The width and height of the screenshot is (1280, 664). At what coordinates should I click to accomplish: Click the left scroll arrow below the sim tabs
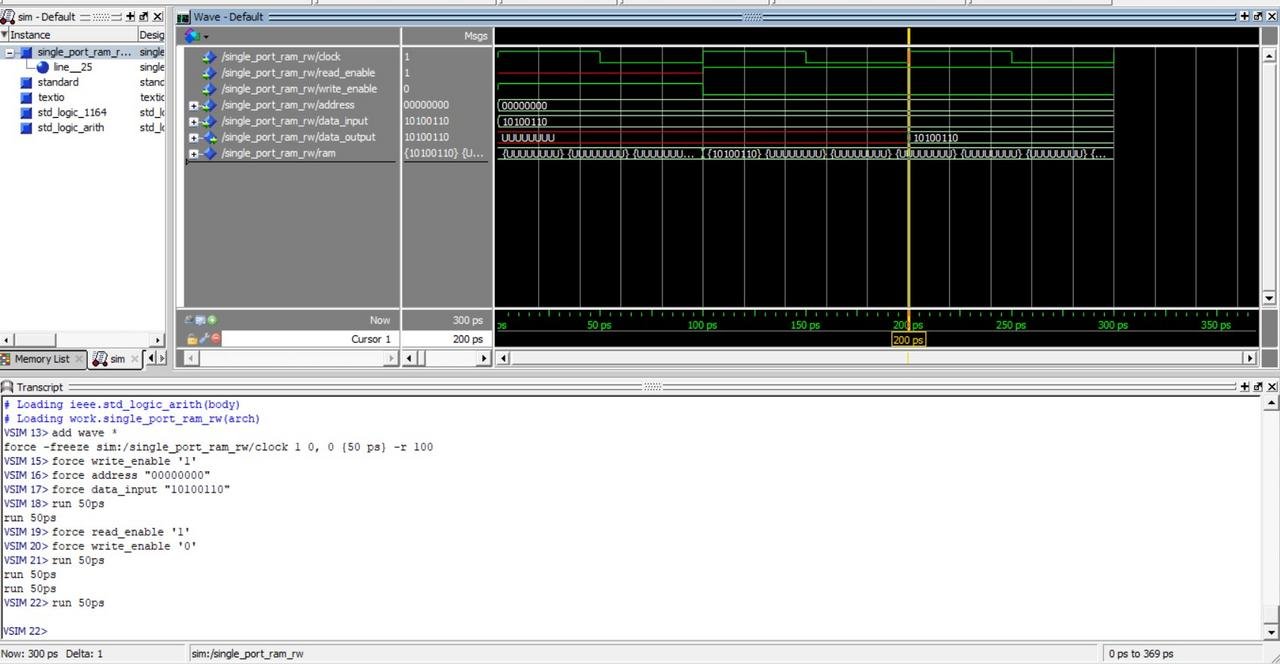click(150, 358)
